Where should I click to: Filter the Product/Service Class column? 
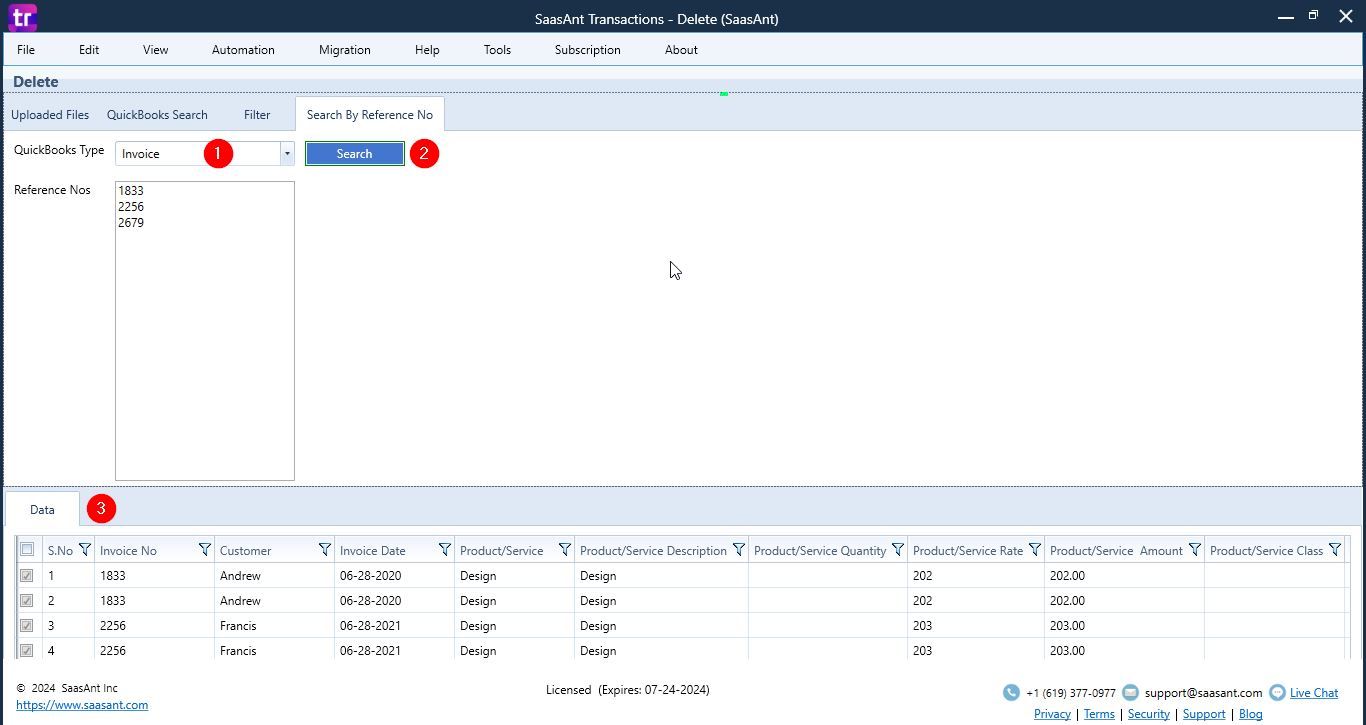tap(1335, 550)
